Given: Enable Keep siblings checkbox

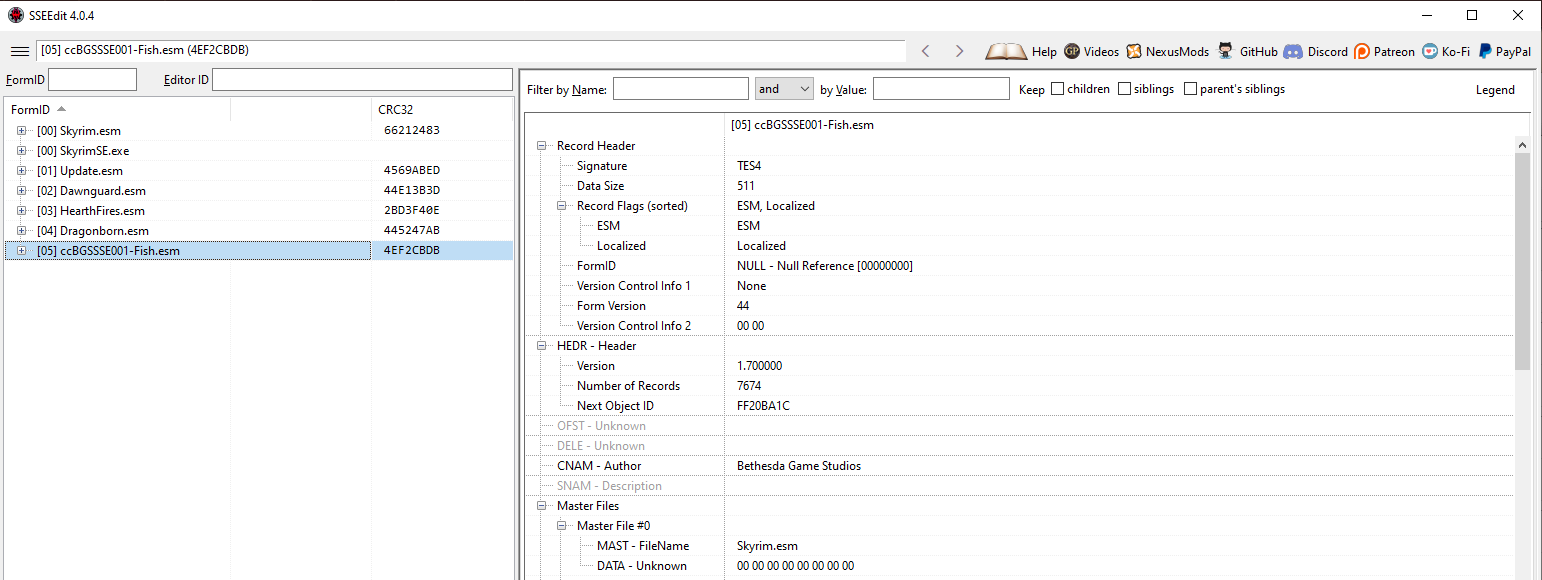Looking at the screenshot, I should tap(1124, 89).
